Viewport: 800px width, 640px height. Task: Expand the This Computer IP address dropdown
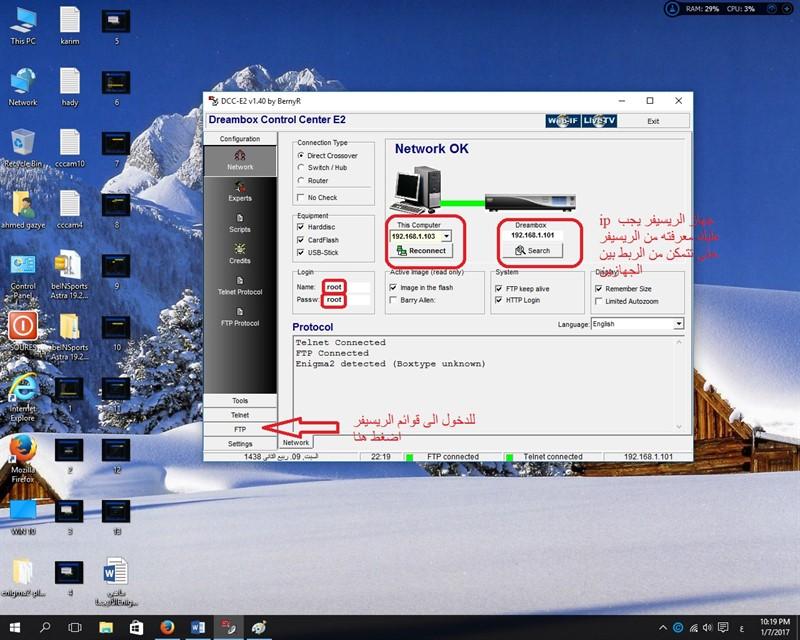coord(446,236)
